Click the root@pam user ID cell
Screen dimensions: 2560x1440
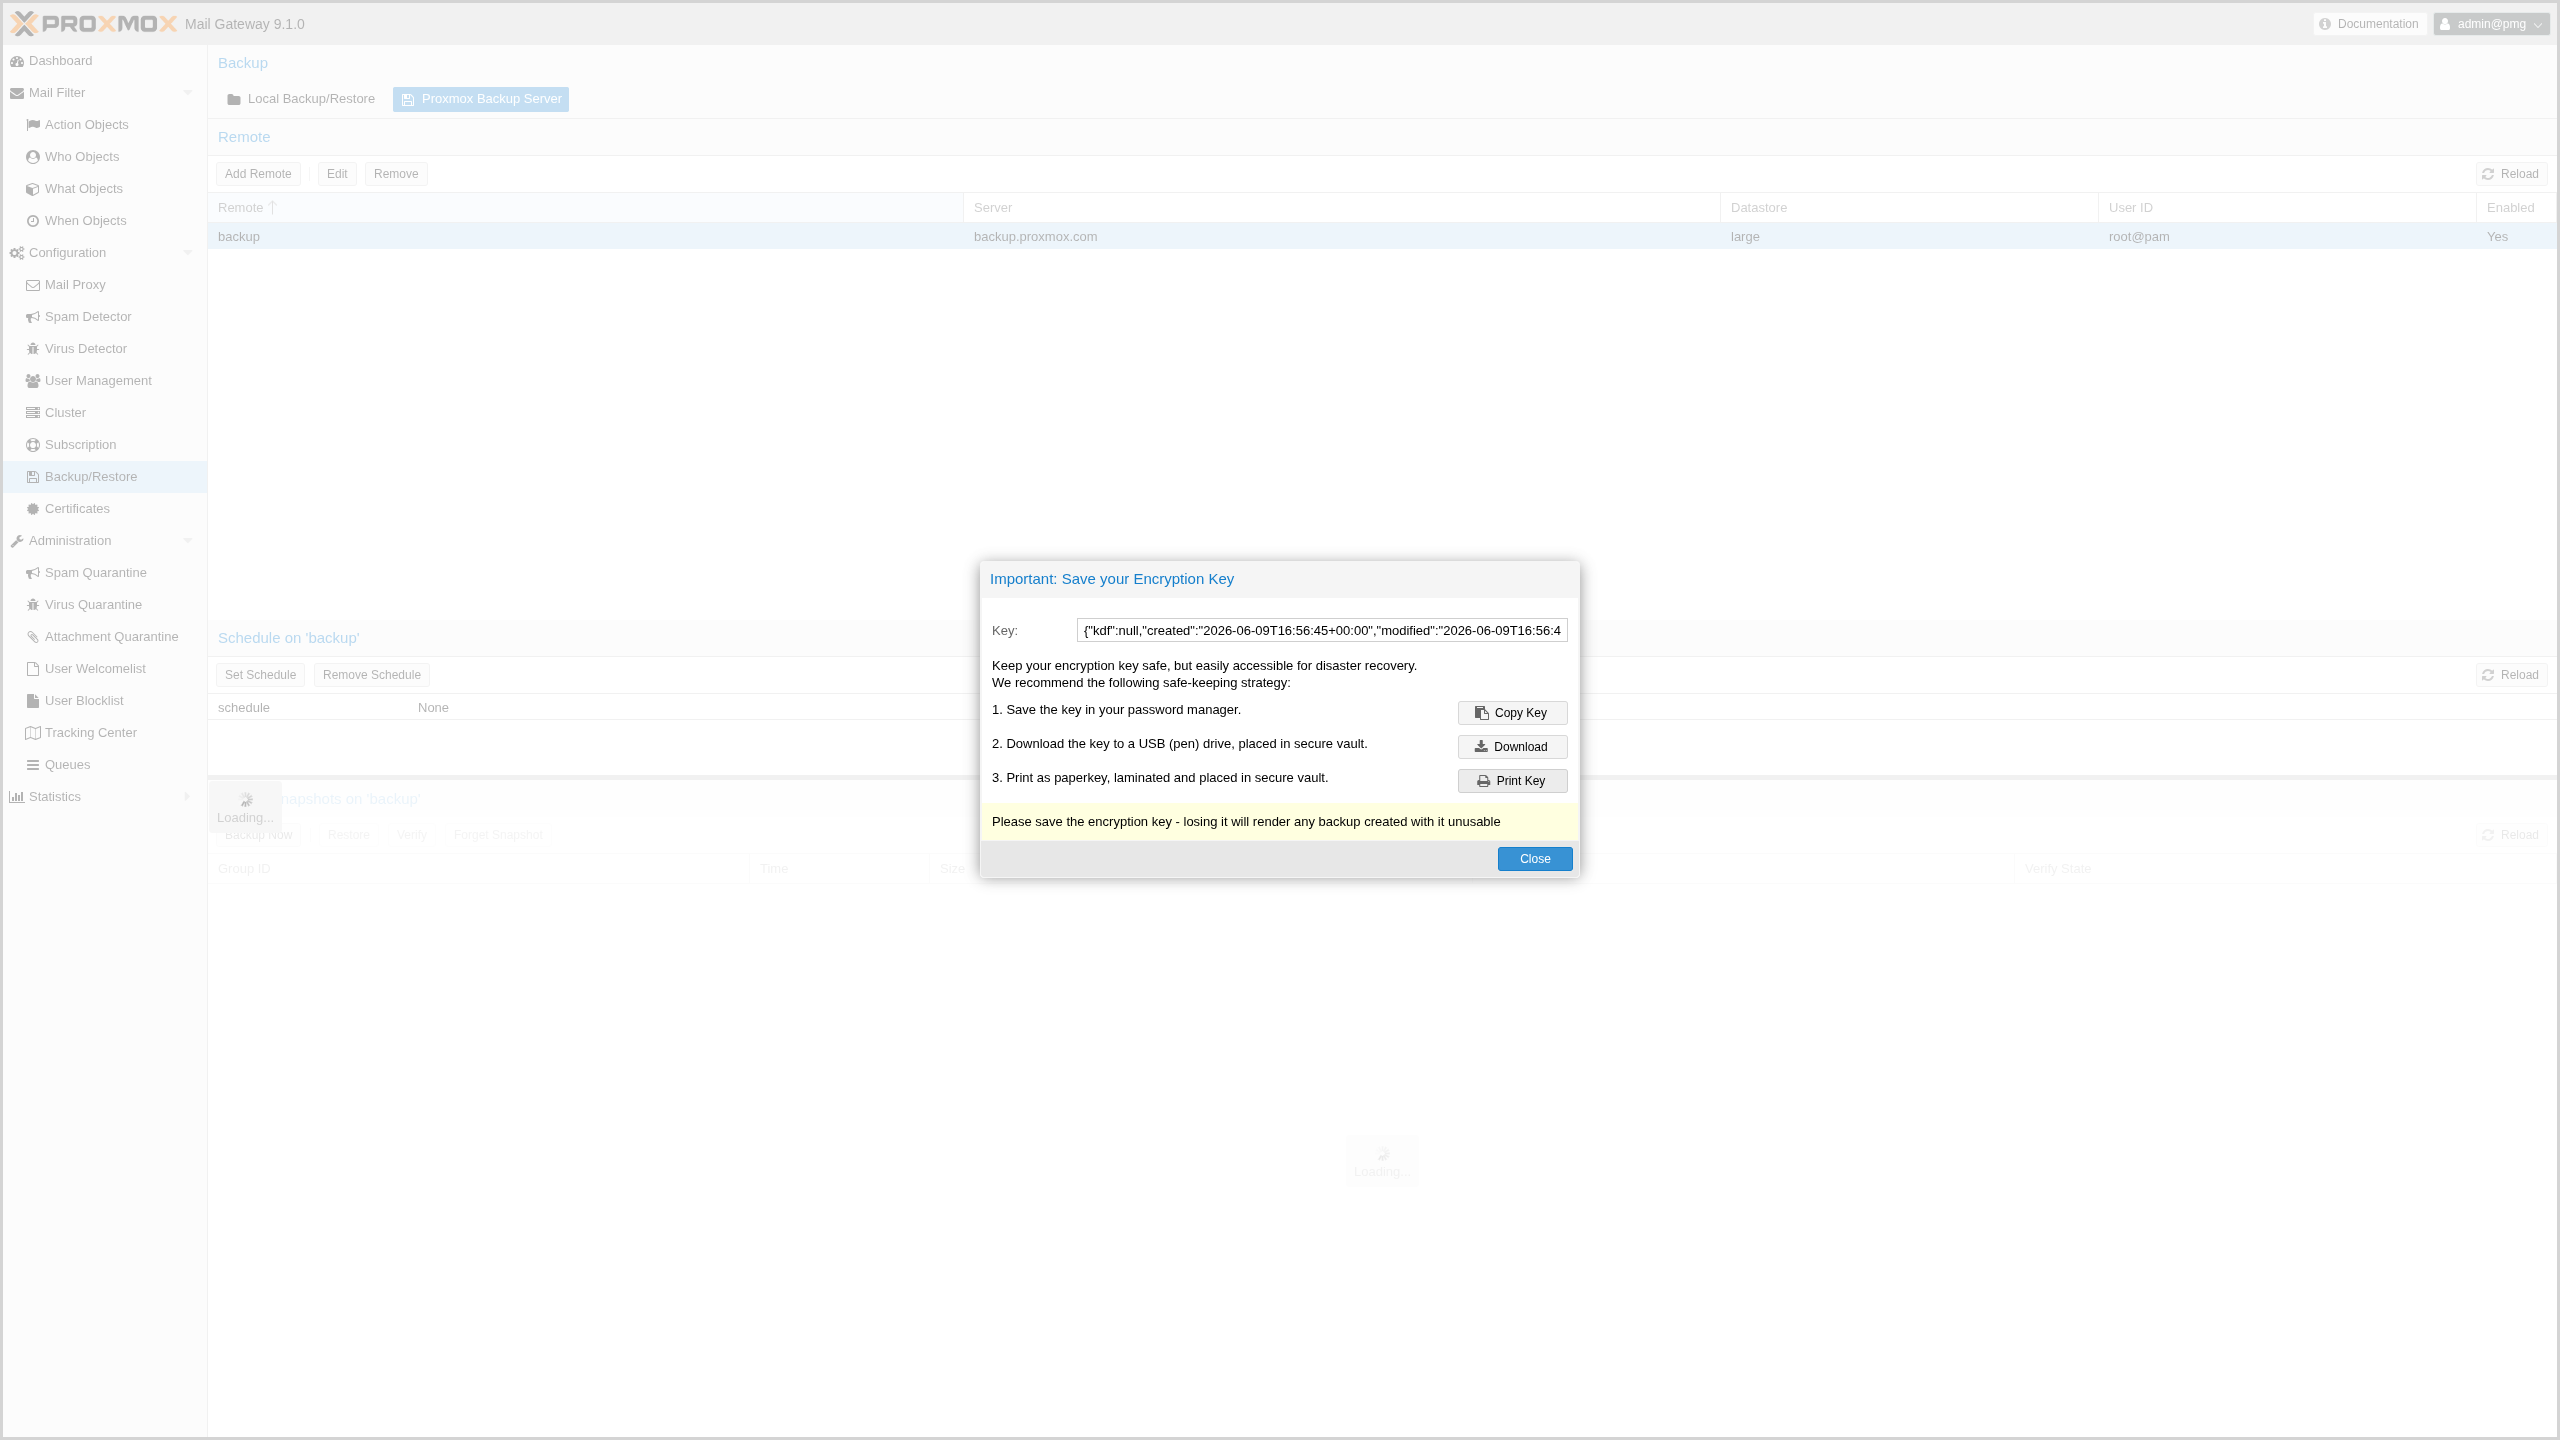[2287, 237]
